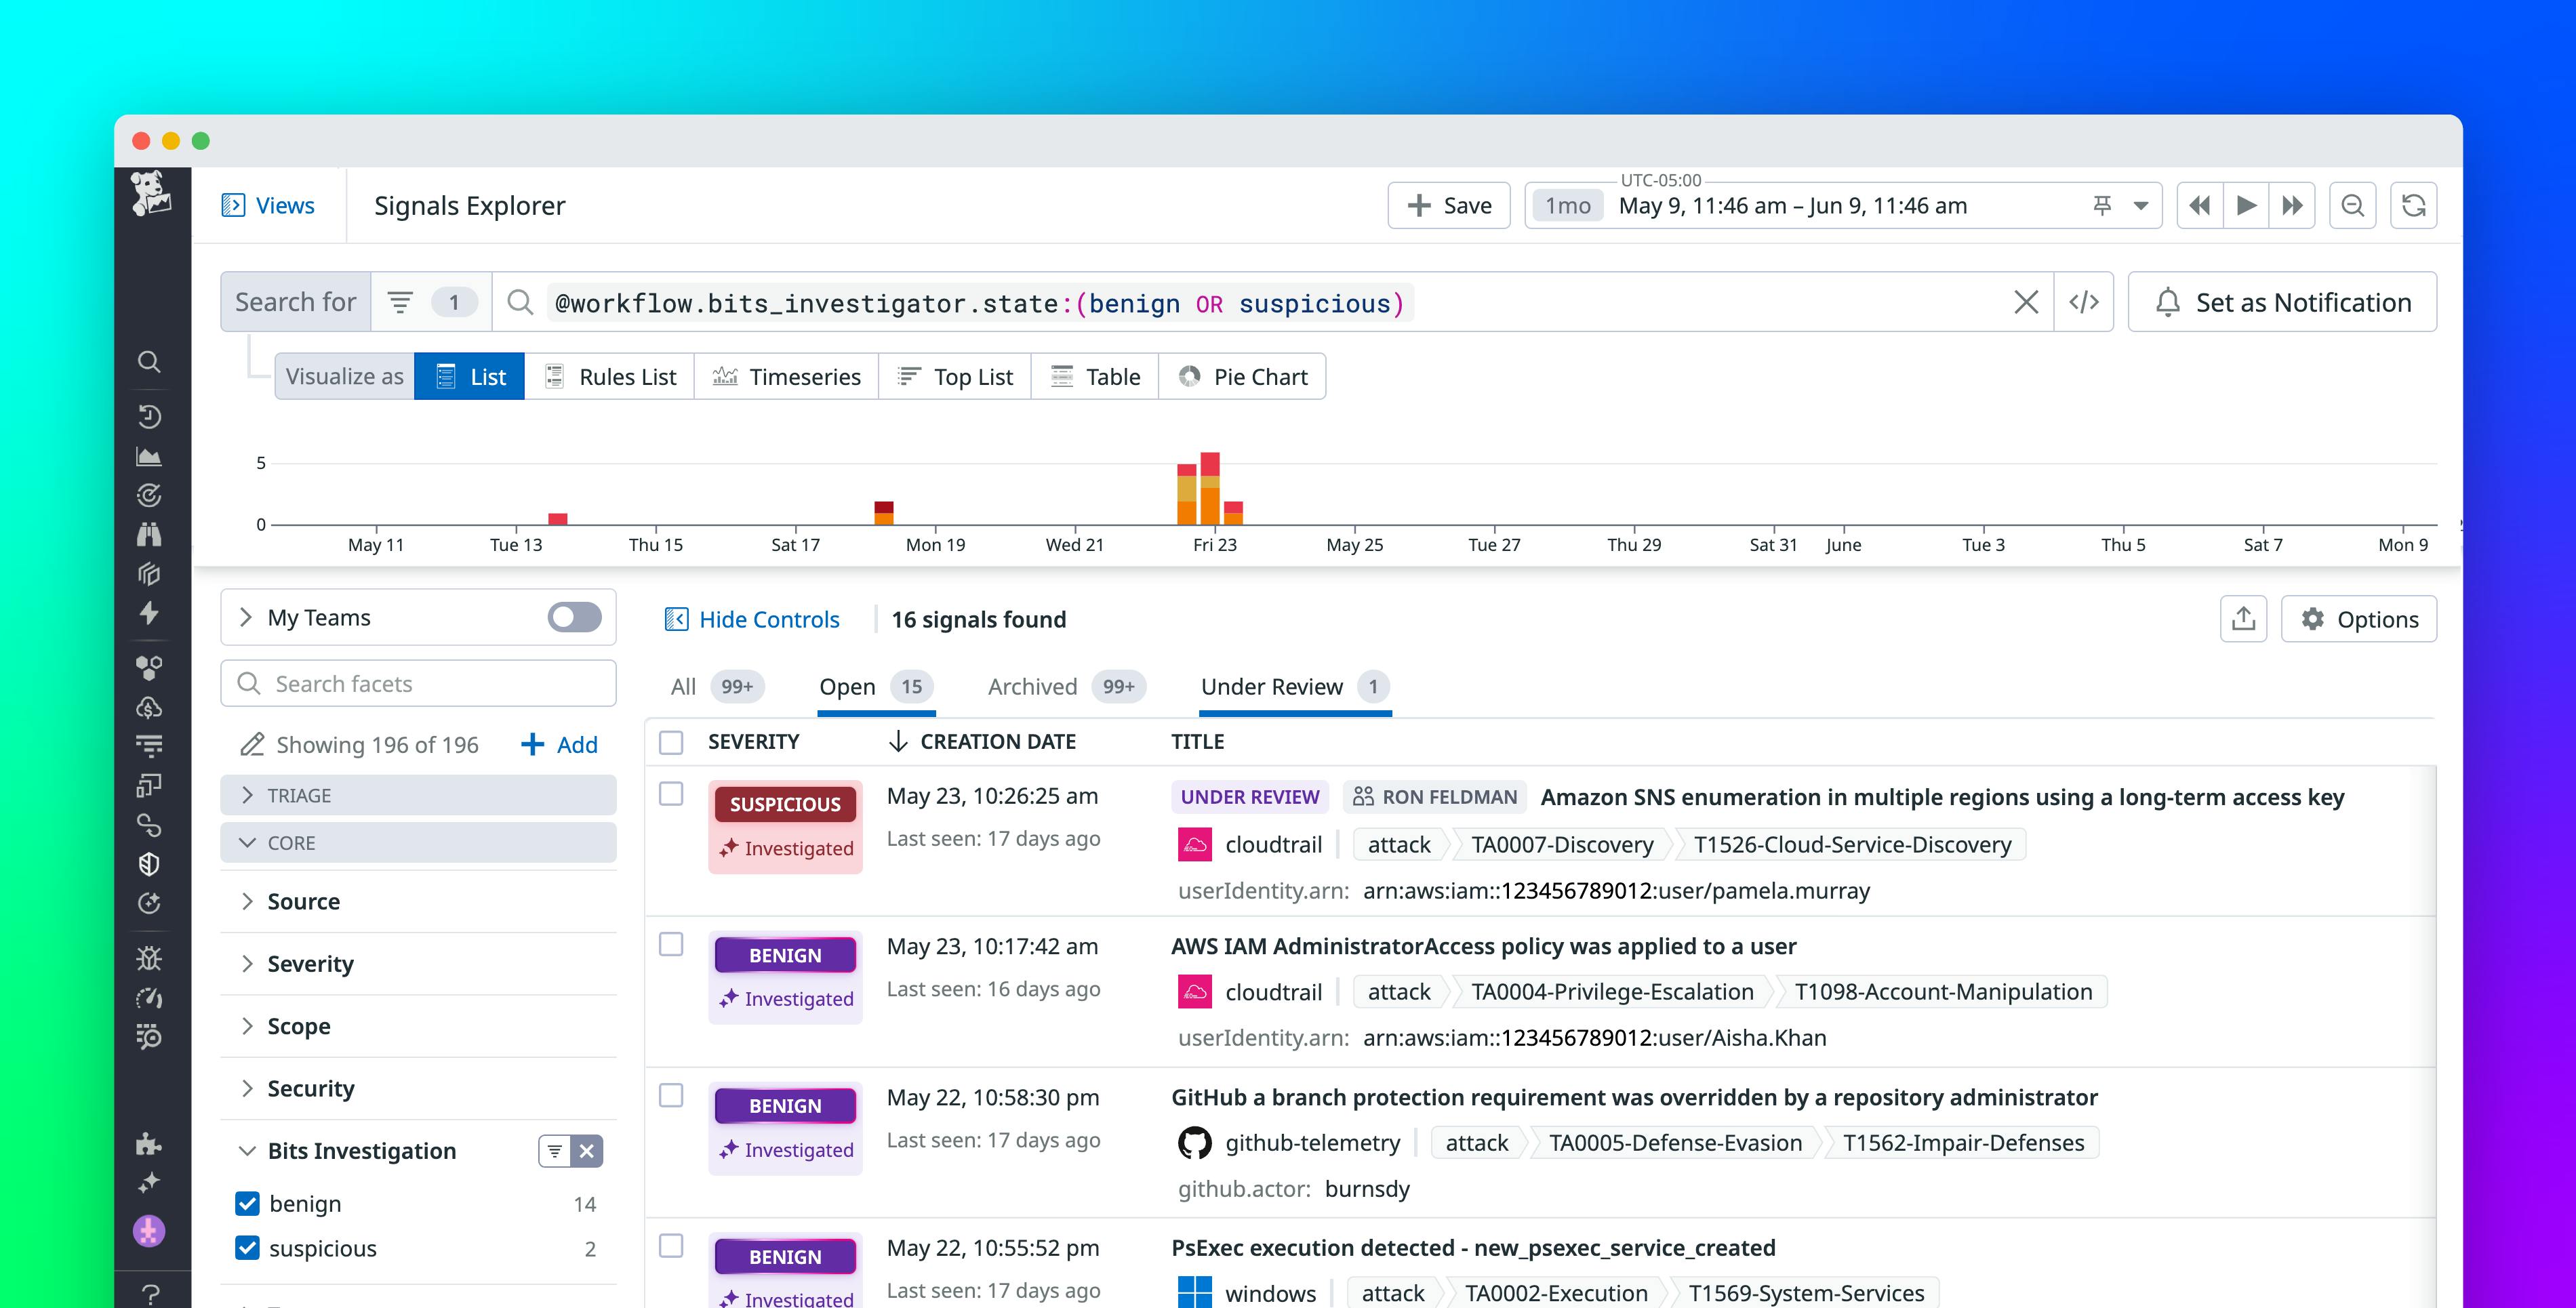2576x1308 pixels.
Task: Open the time range dropdown arrow near the pin
Action: pos(2140,205)
